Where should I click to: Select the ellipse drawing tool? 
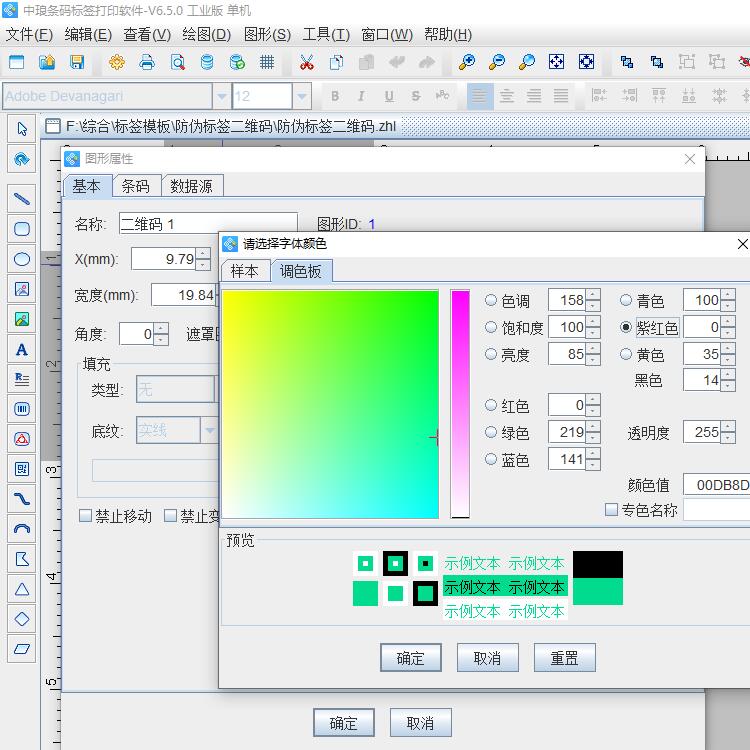pos(22,259)
